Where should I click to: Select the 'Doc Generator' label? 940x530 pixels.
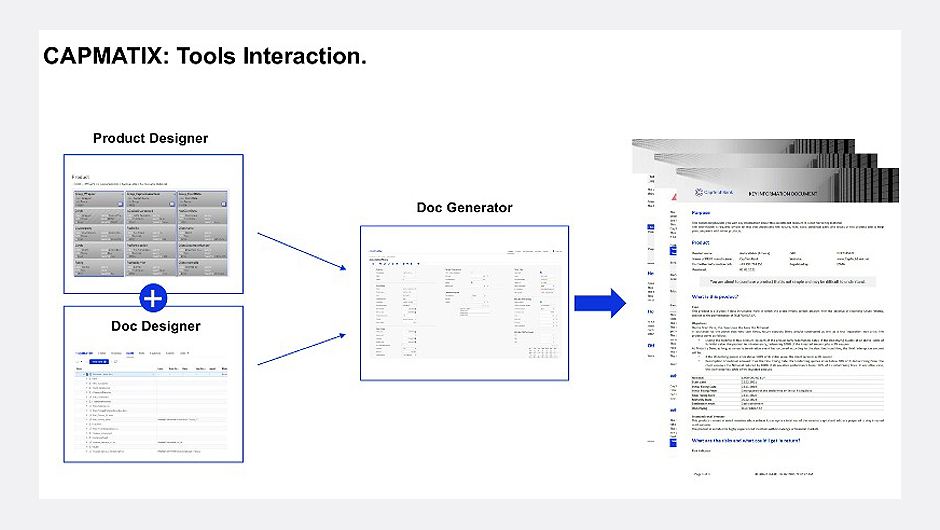point(465,208)
